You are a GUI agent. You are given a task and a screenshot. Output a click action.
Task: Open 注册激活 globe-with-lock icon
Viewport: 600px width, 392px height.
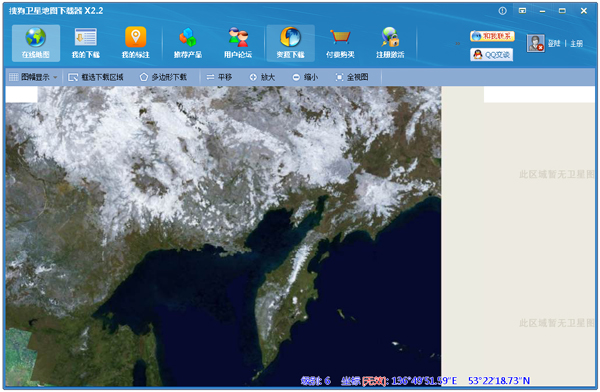(x=390, y=37)
